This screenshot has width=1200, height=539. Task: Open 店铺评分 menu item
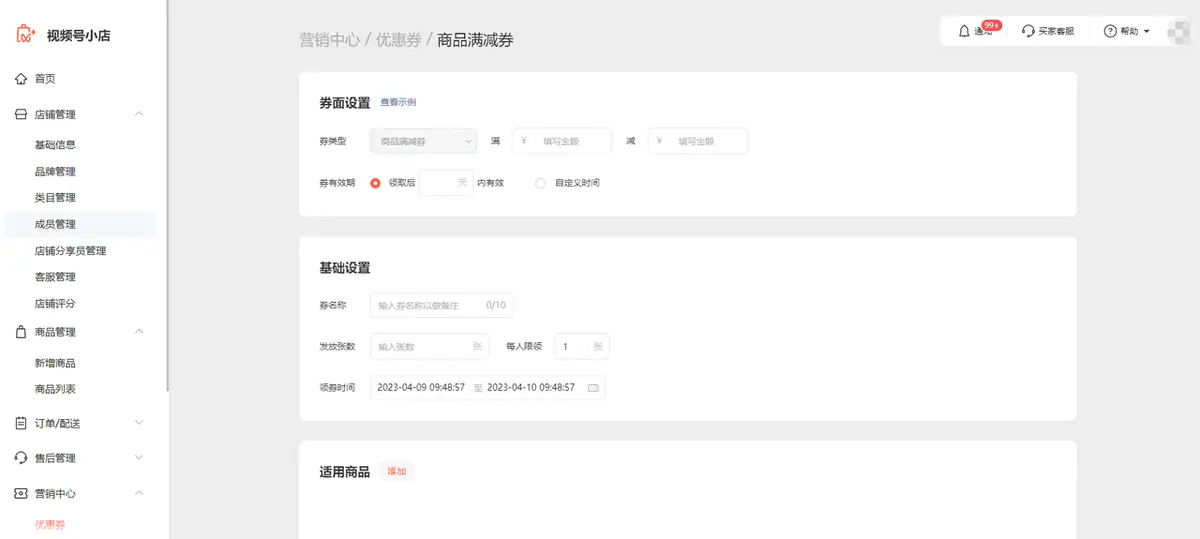coord(55,304)
